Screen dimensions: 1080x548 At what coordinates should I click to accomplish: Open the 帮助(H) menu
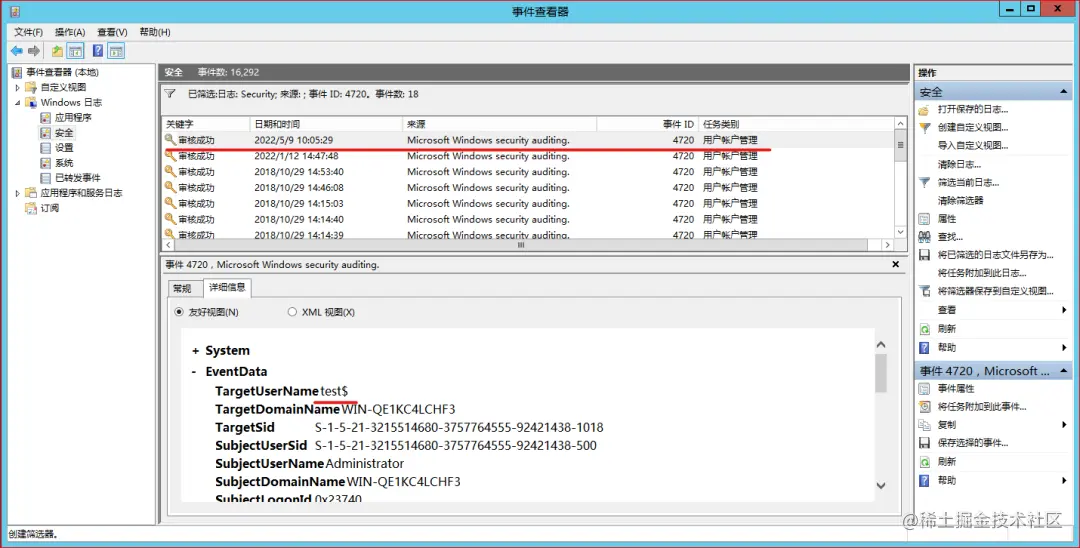(x=155, y=32)
